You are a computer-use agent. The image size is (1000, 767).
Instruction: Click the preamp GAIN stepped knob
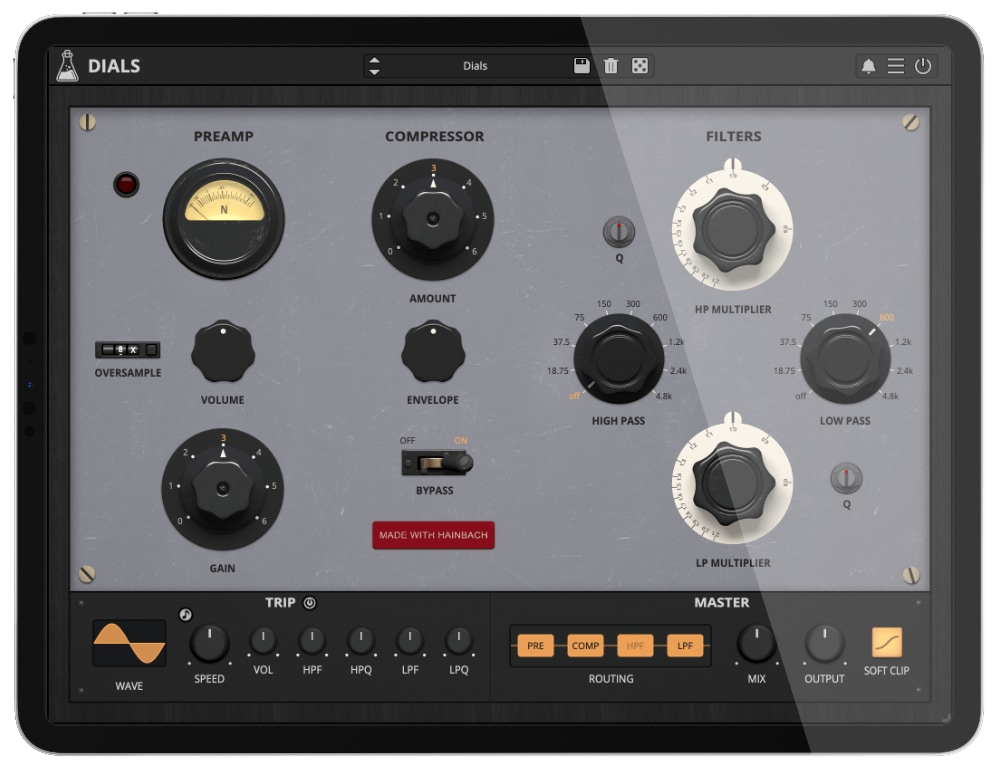(x=223, y=489)
